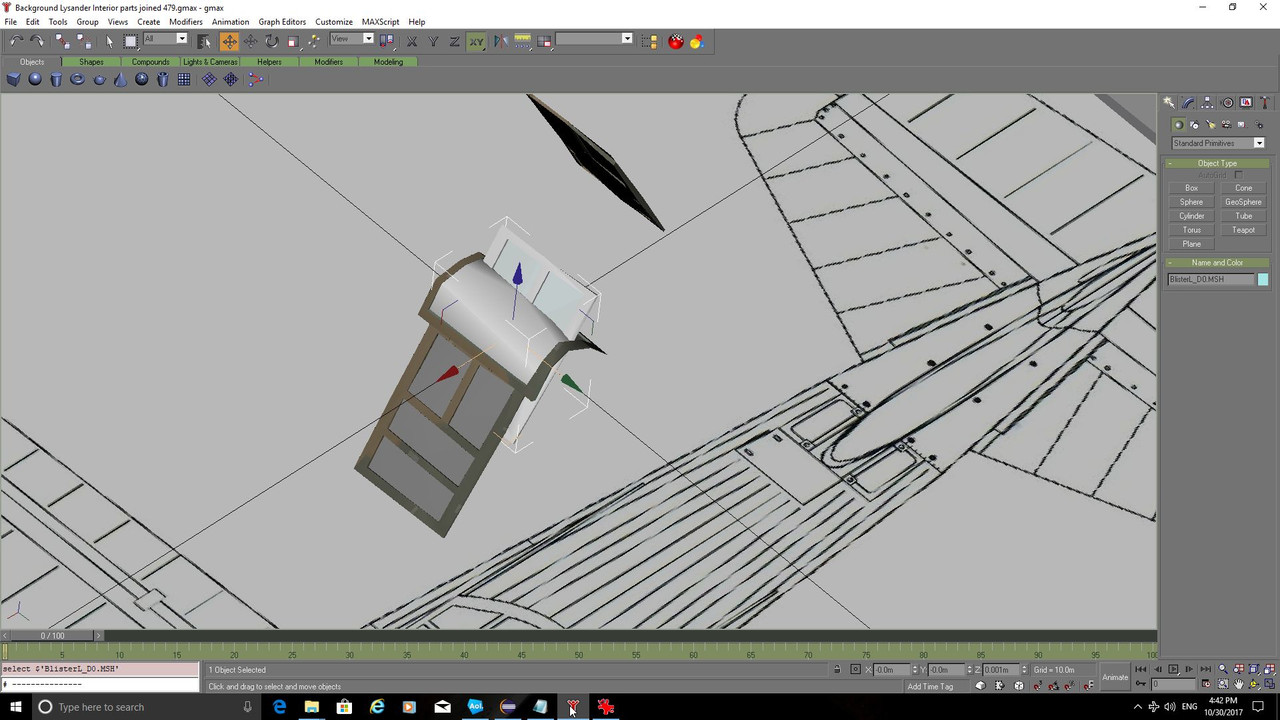This screenshot has height=720, width=1280.
Task: Click the MAXScript listener input field
Action: [x=100, y=684]
